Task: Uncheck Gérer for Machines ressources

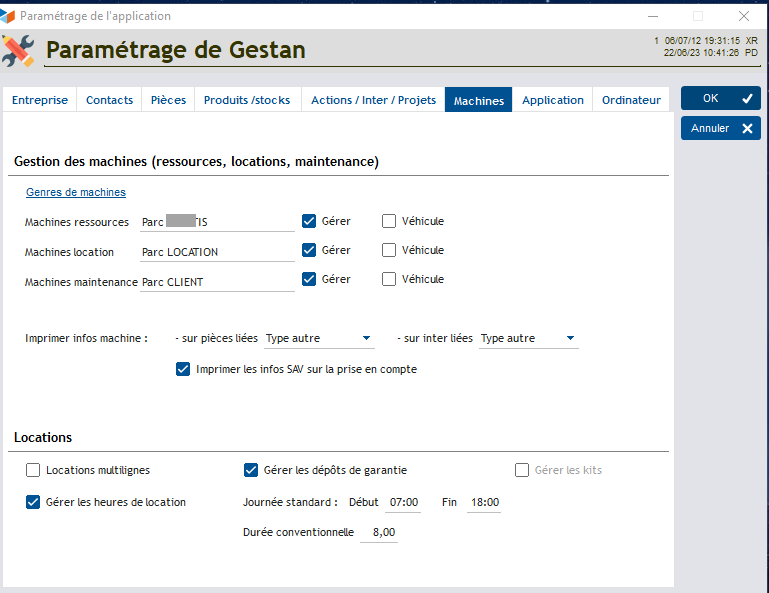Action: tap(310, 221)
